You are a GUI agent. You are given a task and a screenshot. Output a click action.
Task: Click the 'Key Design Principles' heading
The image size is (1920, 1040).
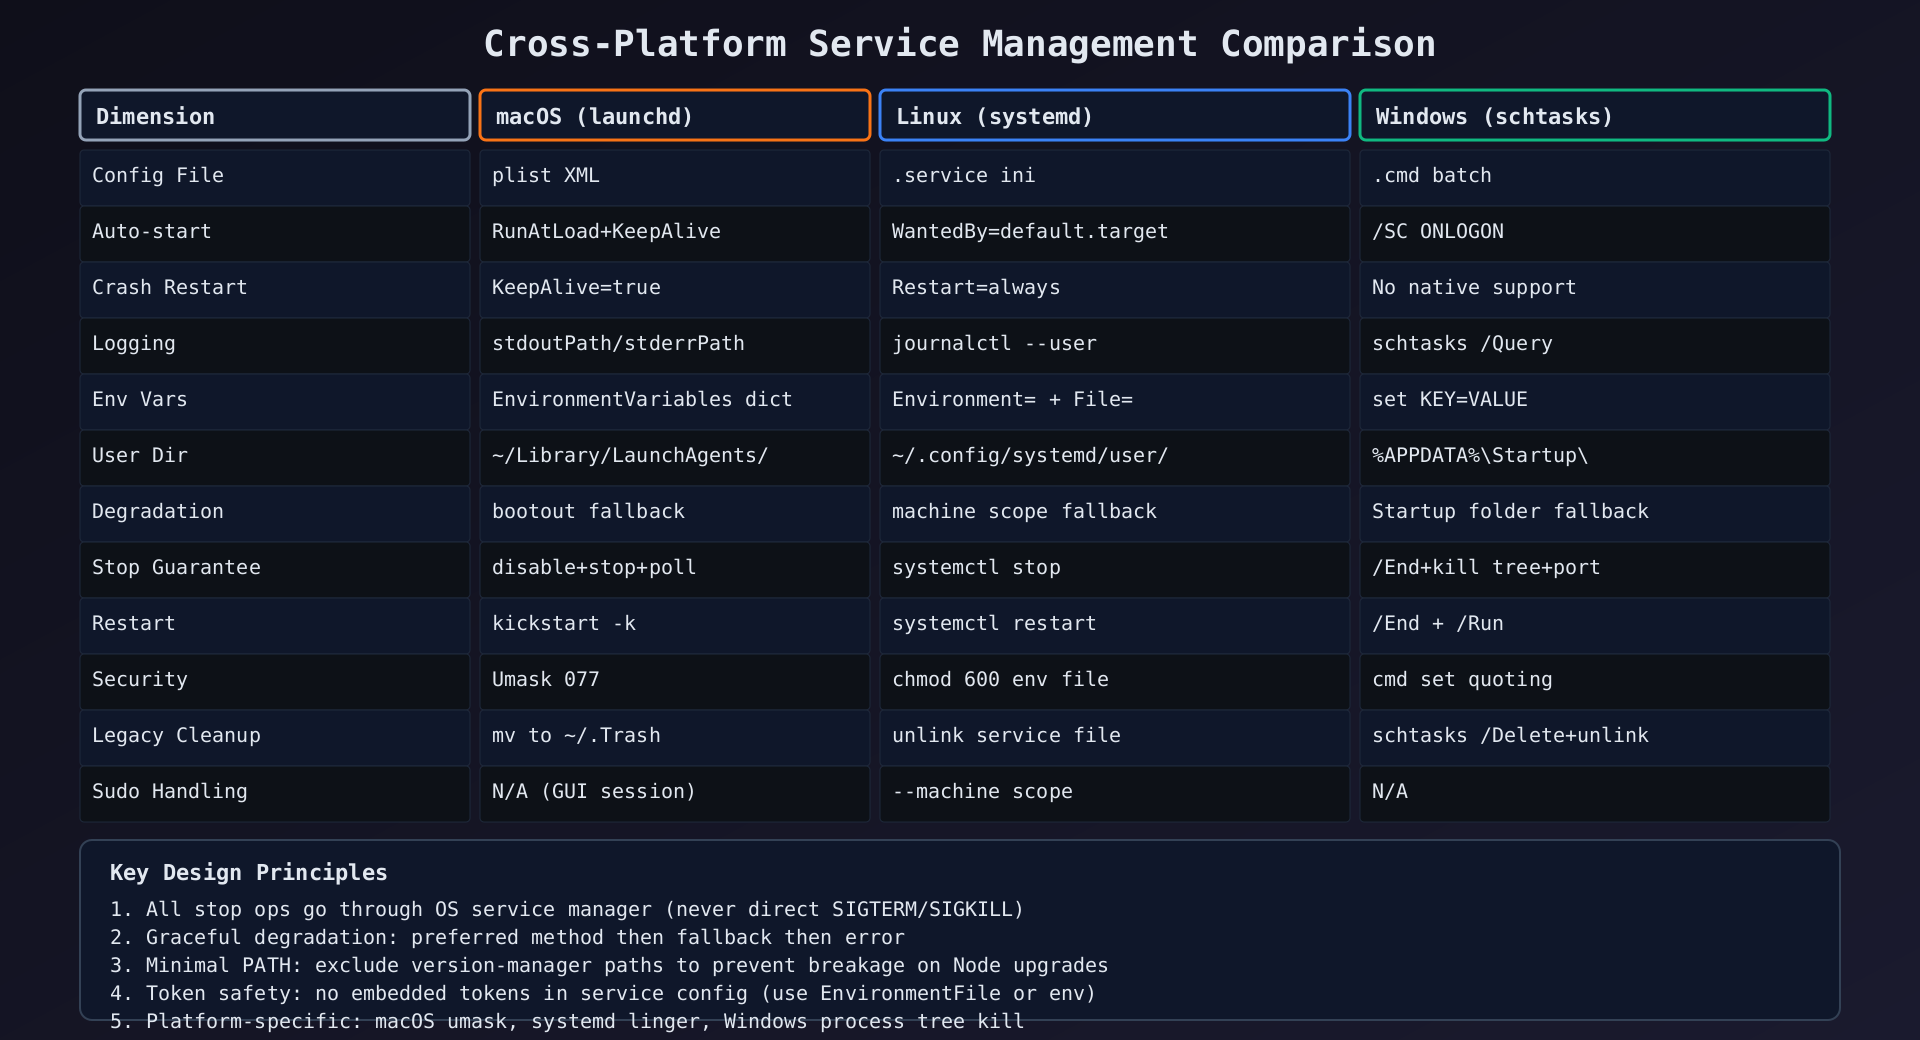point(248,872)
